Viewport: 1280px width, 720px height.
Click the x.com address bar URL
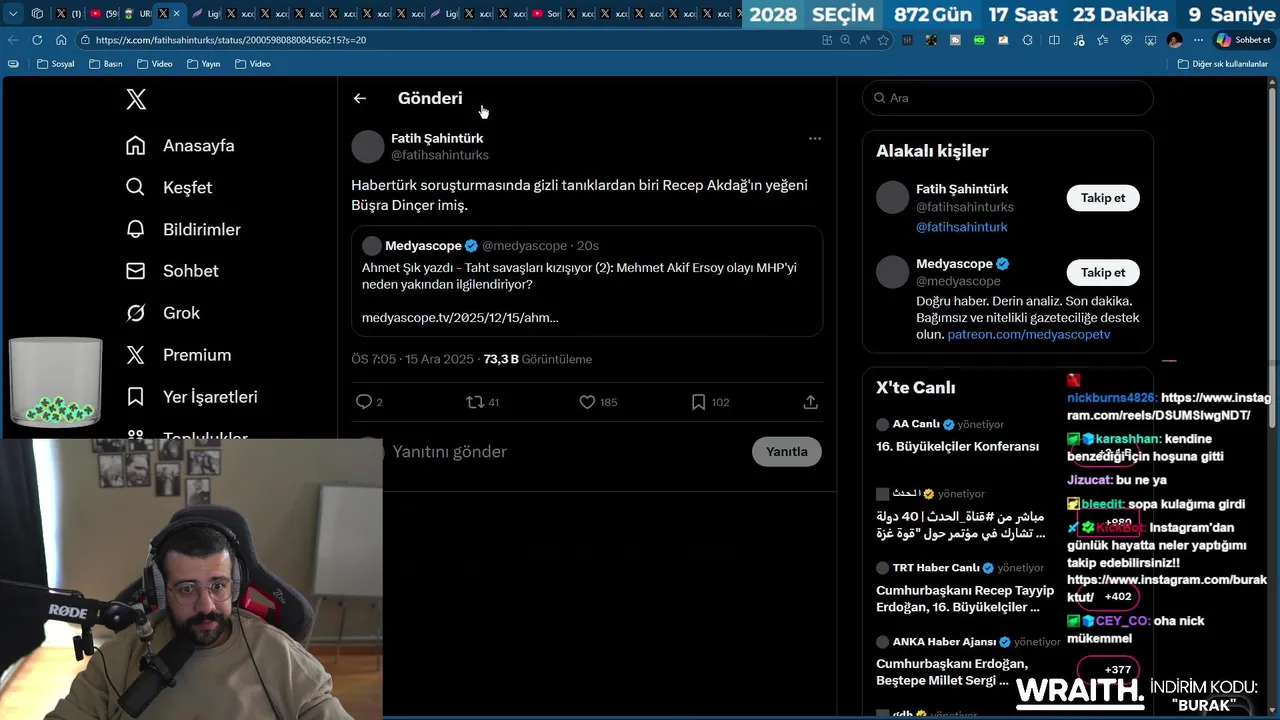click(x=231, y=40)
